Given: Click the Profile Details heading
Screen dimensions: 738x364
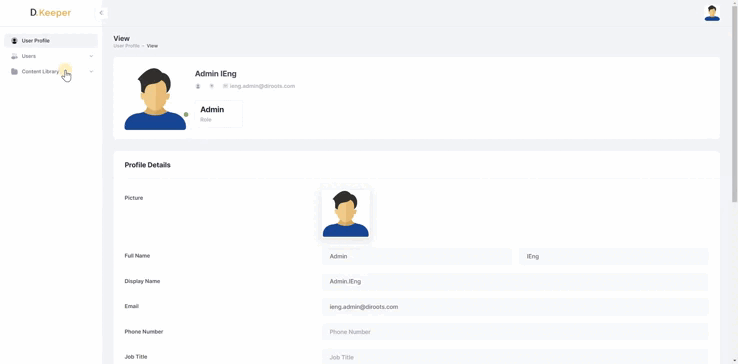Looking at the screenshot, I should (147, 165).
